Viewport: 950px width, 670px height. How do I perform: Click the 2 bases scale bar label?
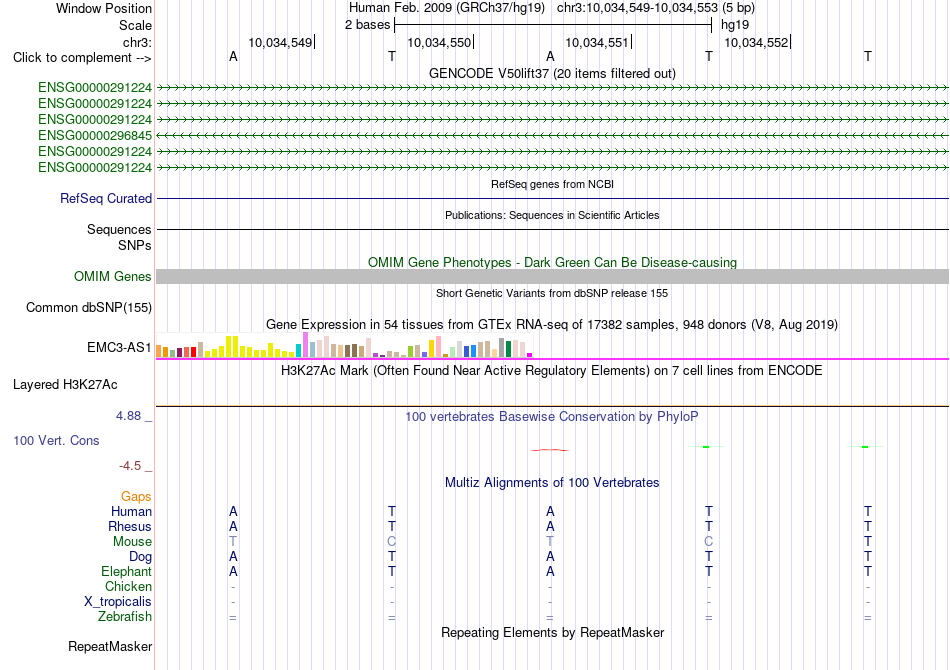tap(367, 25)
